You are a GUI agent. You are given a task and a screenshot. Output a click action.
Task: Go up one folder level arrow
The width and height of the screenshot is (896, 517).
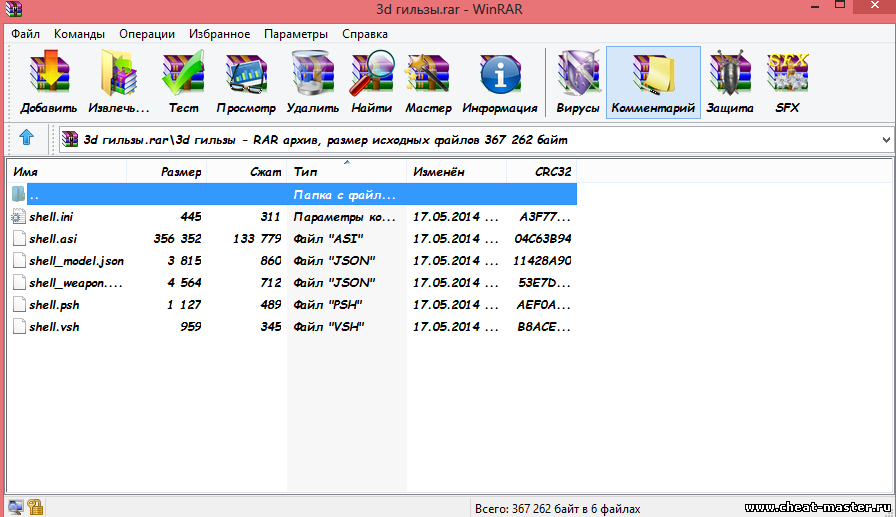[27, 139]
